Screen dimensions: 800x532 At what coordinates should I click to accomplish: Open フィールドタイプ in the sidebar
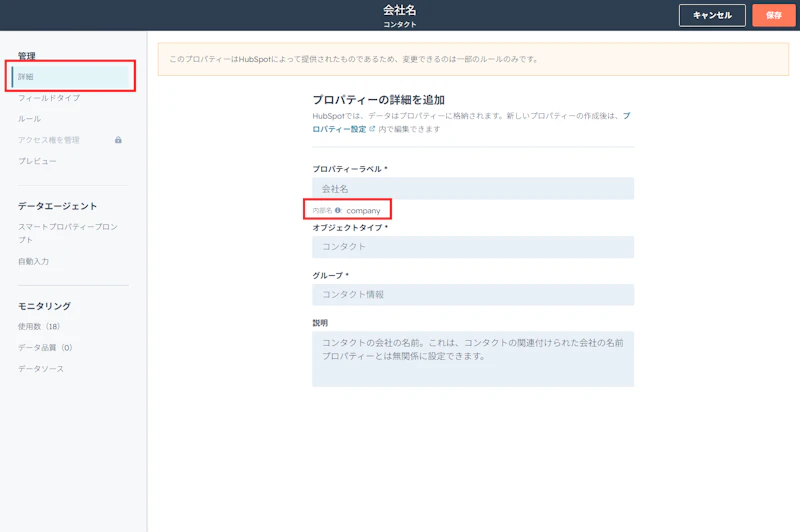coord(49,98)
